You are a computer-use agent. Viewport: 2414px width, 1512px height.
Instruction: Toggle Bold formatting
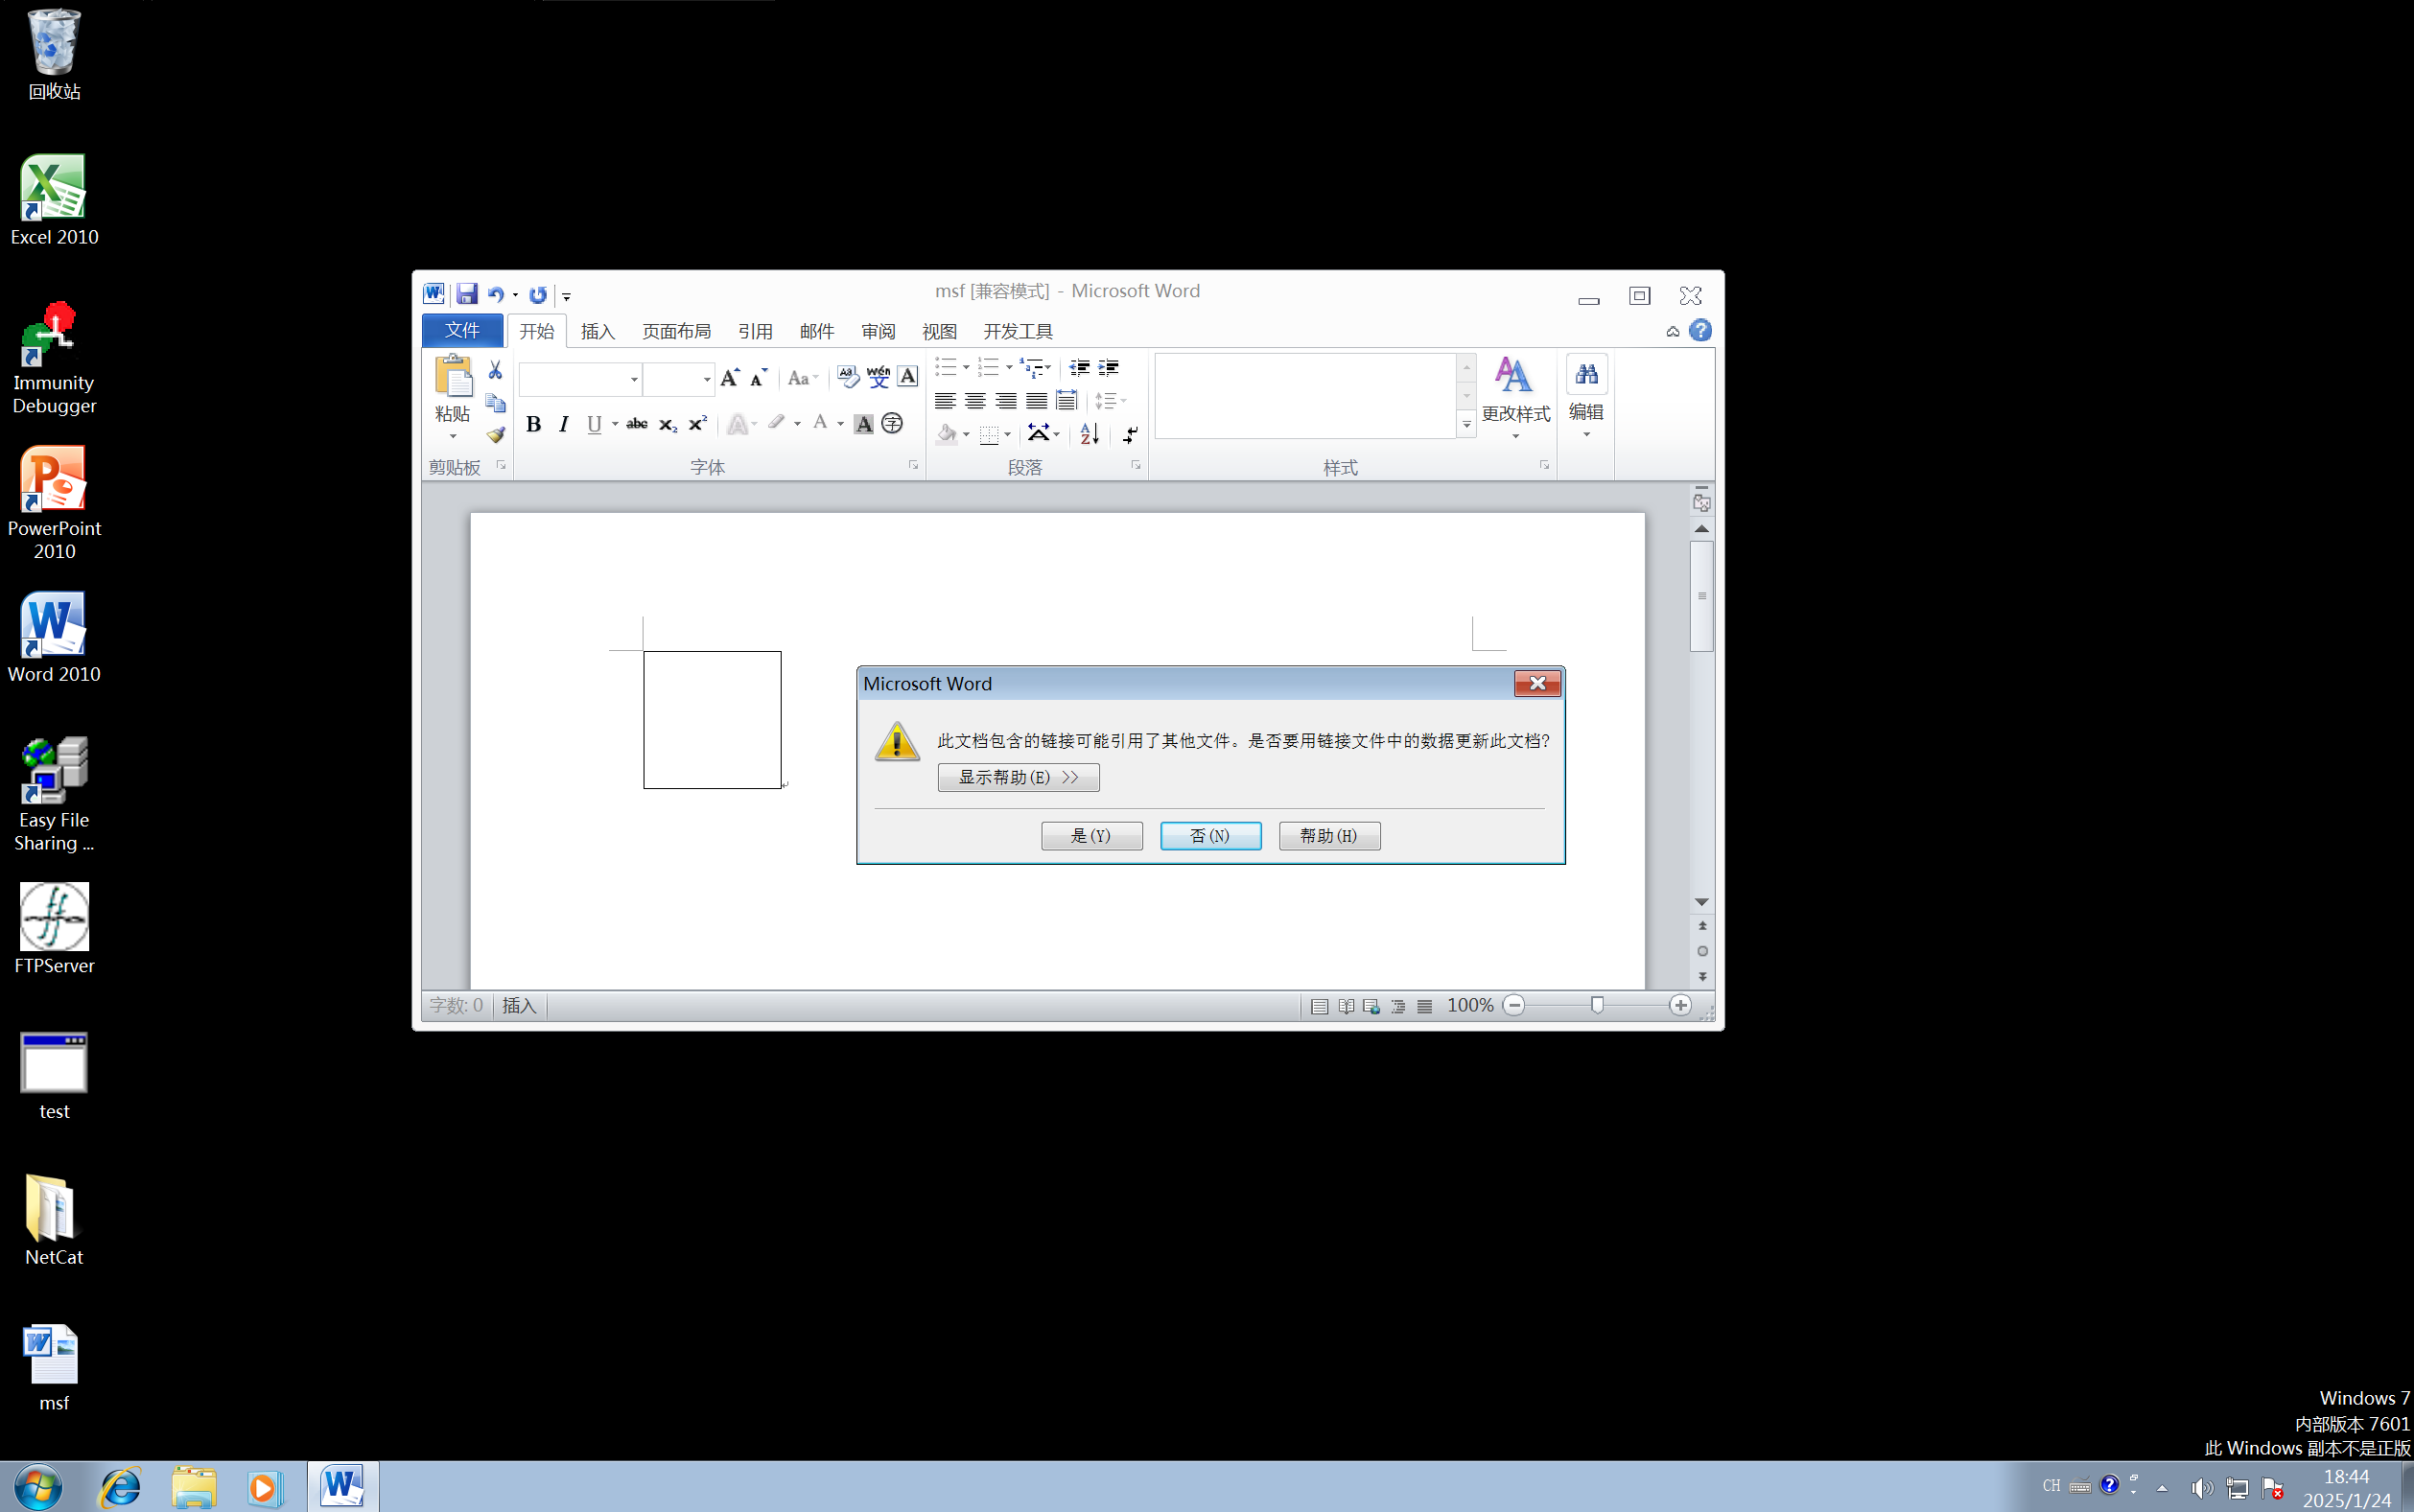tap(533, 424)
